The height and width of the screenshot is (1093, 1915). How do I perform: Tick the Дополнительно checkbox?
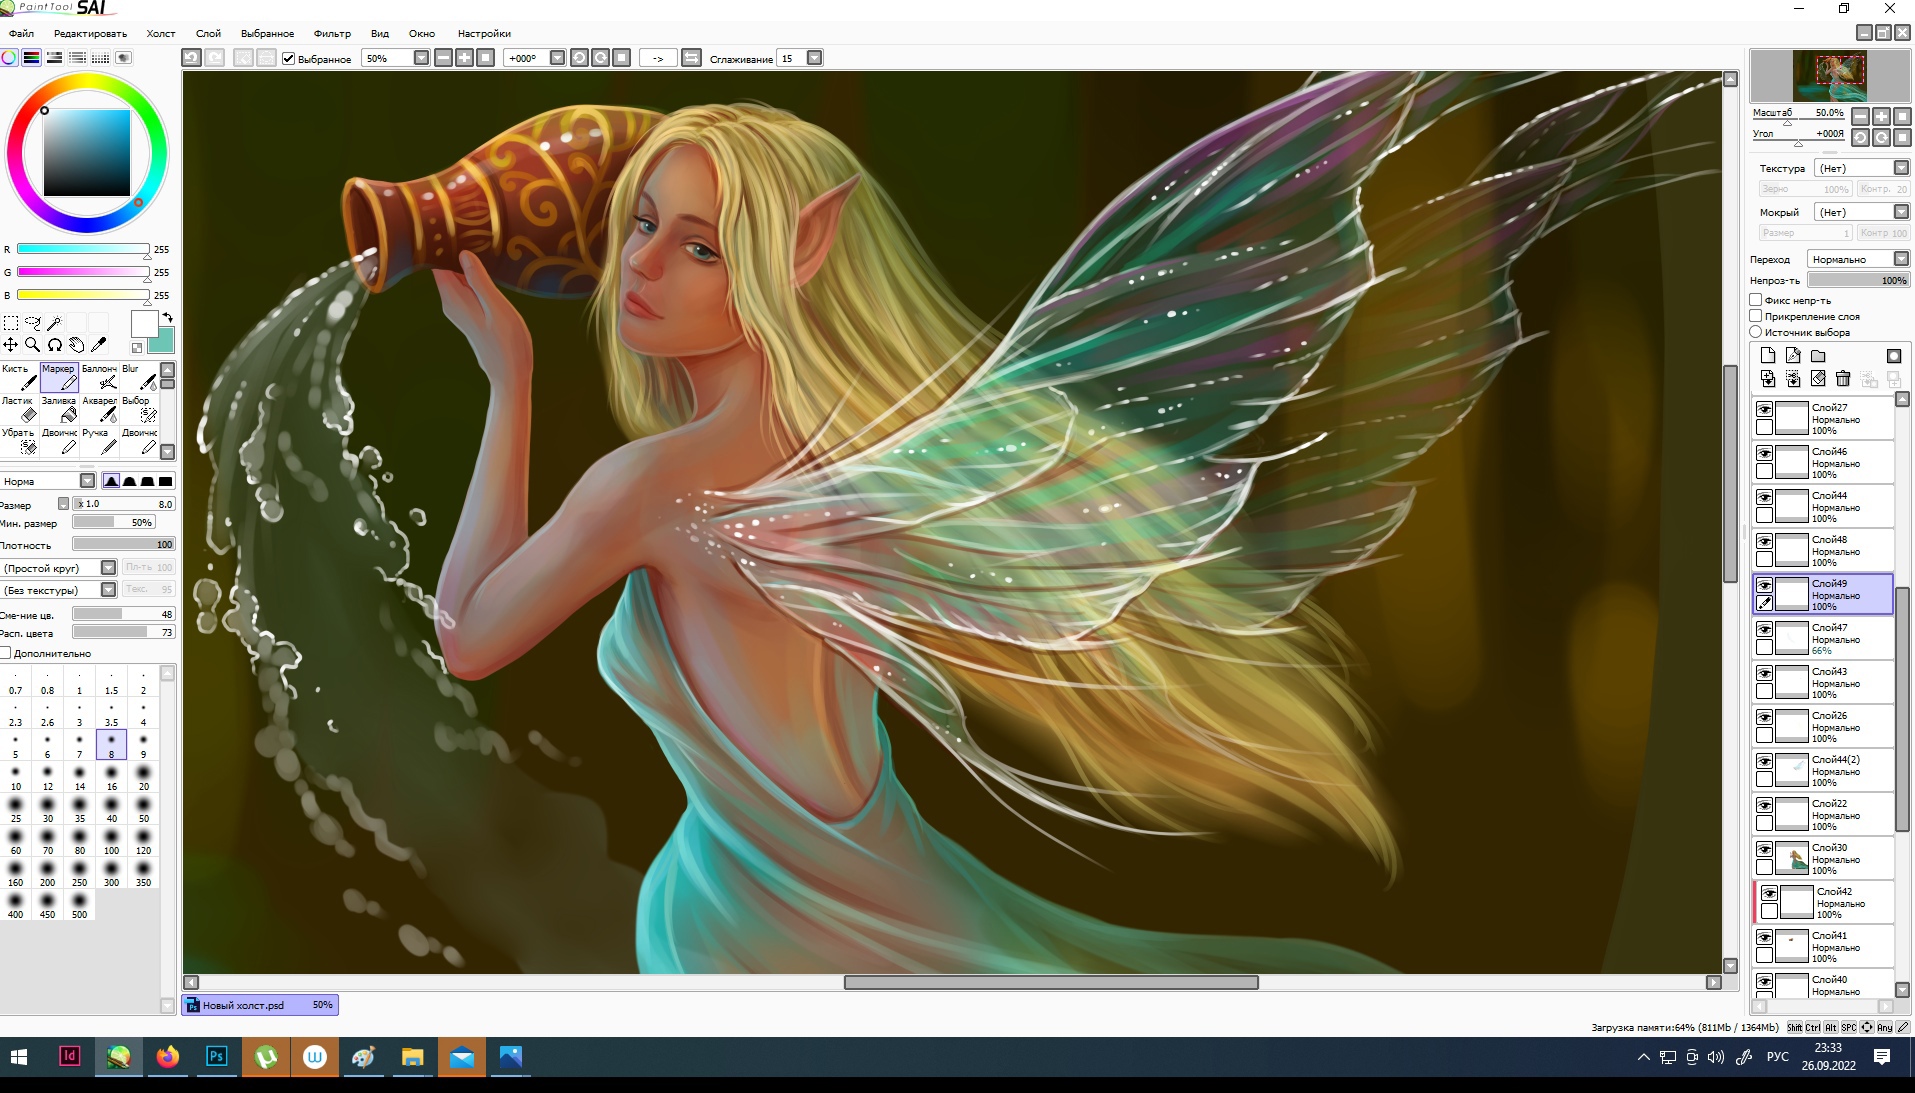pos(5,653)
